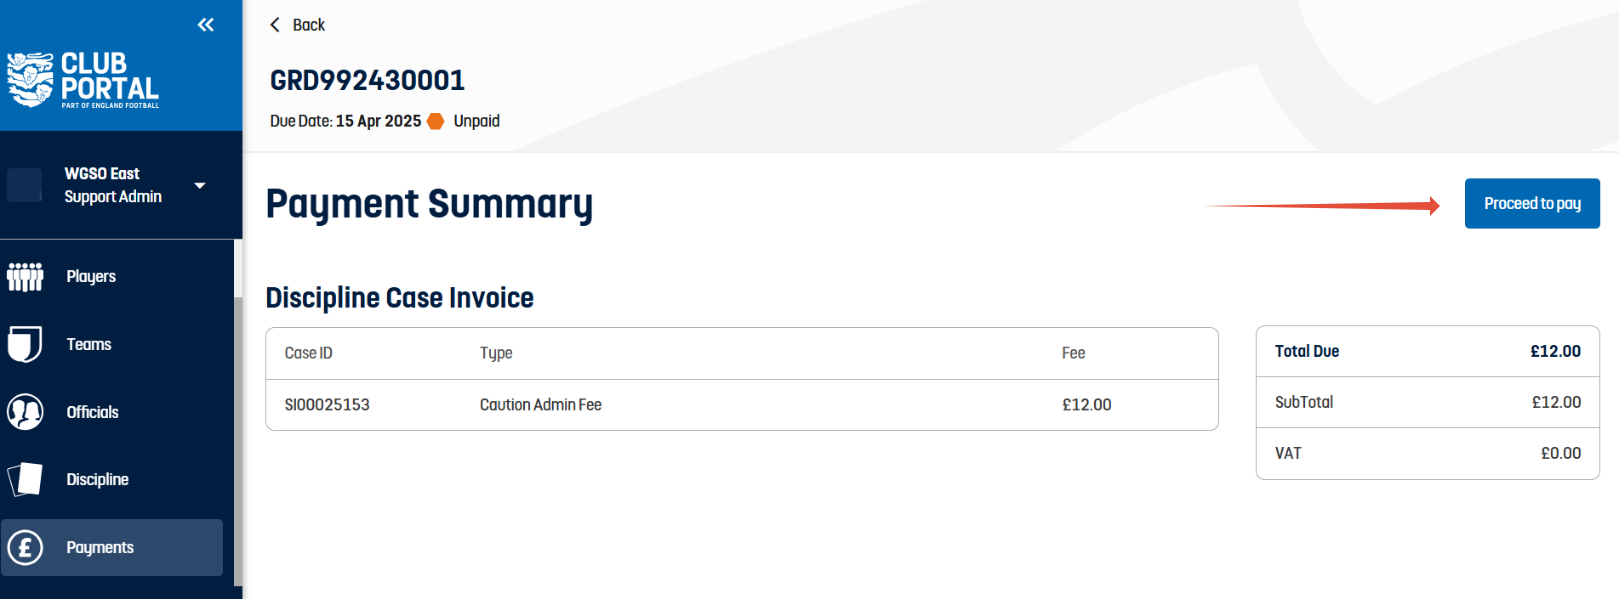Open the Discipline menu entry
This screenshot has height=599, width=1619.
pos(97,480)
